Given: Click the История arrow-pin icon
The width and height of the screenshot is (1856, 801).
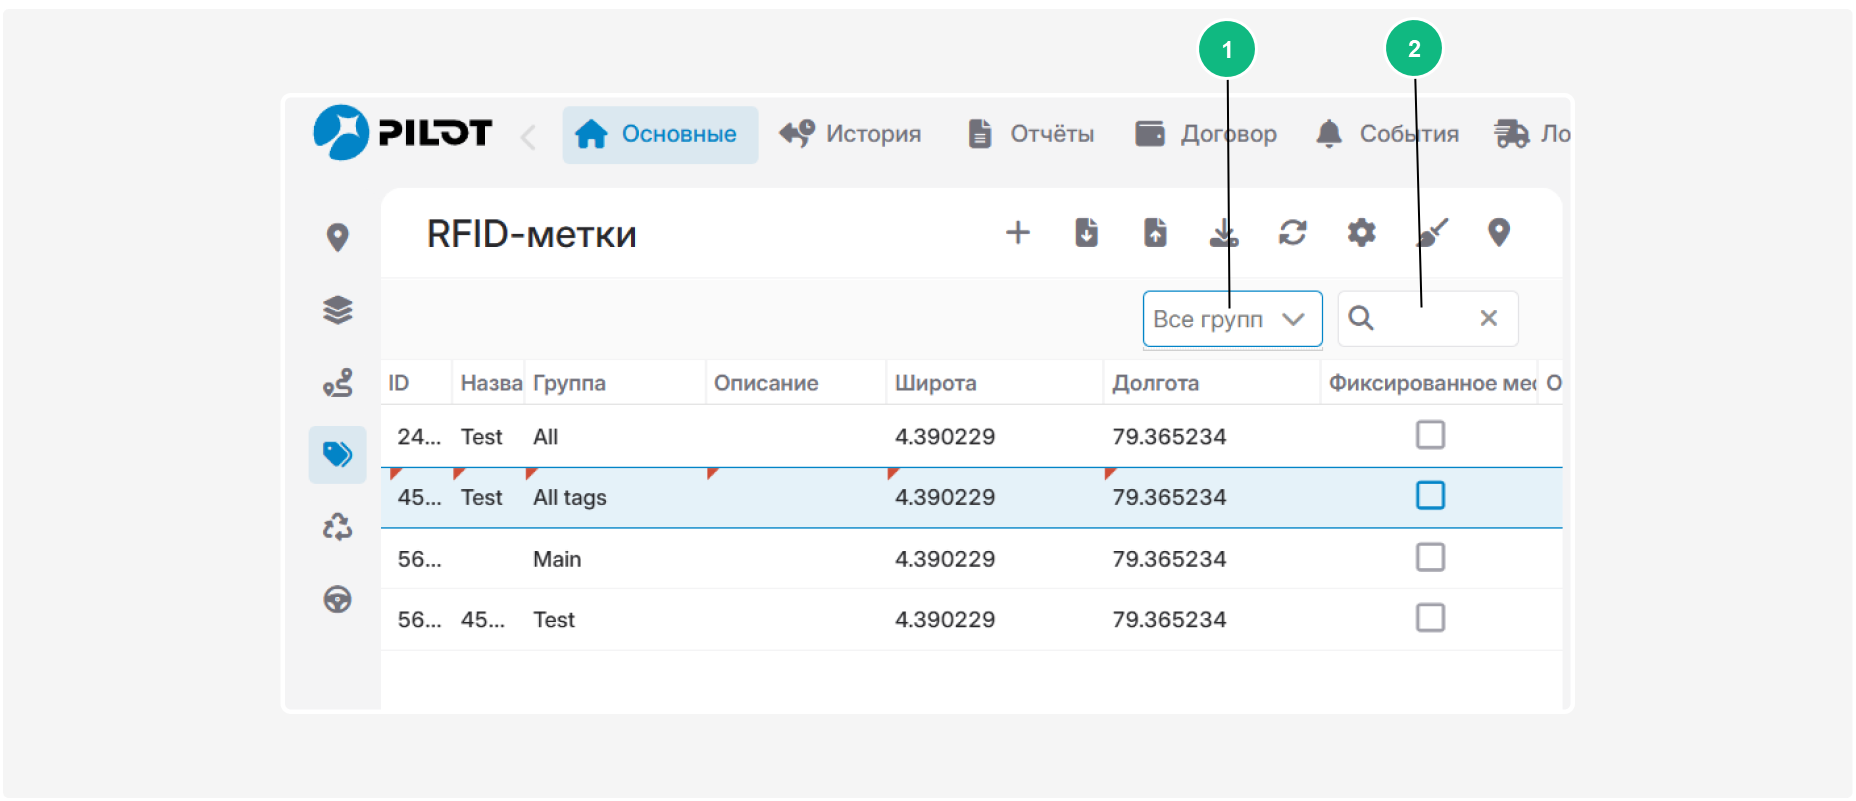Looking at the screenshot, I should tap(797, 133).
